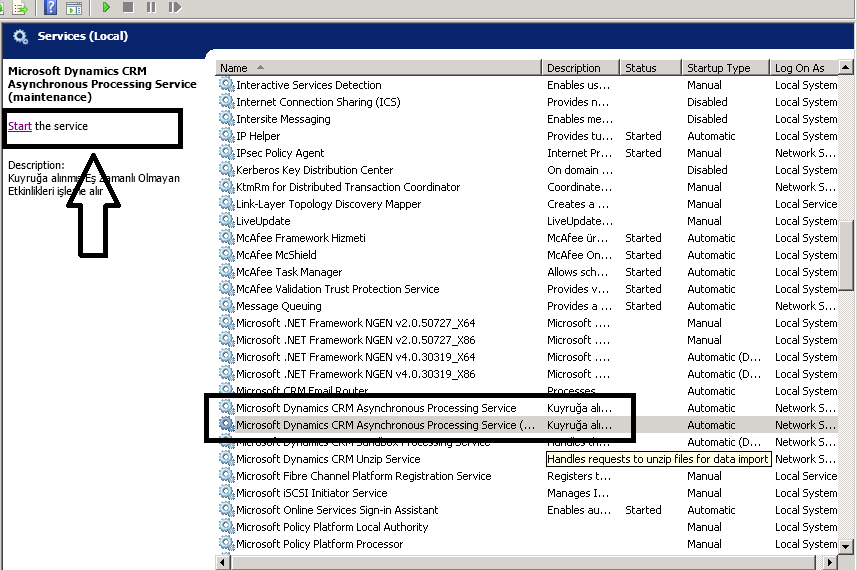The height and width of the screenshot is (570, 857).
Task: Select gear icon beside Microsoft Dynamics CRM Unzip Service
Action: (226, 458)
